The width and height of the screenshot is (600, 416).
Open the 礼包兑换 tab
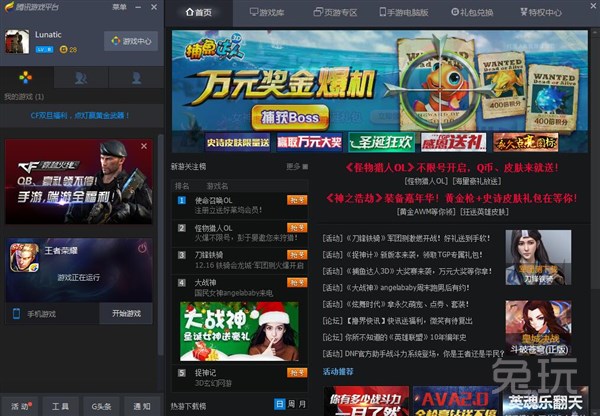(472, 12)
